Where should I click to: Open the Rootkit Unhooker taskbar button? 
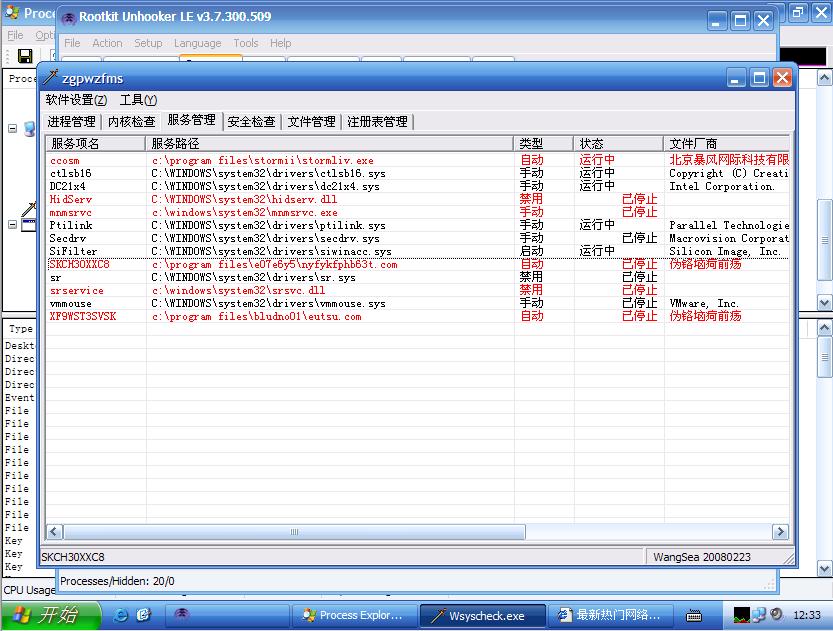pyautogui.click(x=227, y=615)
